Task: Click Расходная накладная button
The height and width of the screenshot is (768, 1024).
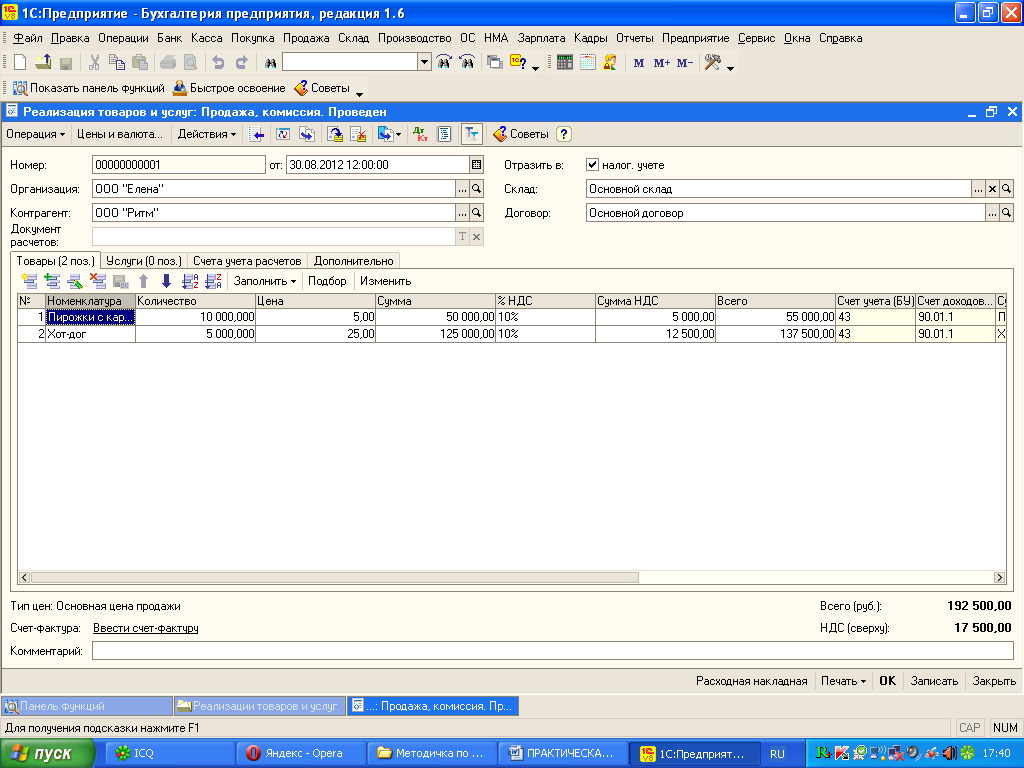Action: [752, 681]
